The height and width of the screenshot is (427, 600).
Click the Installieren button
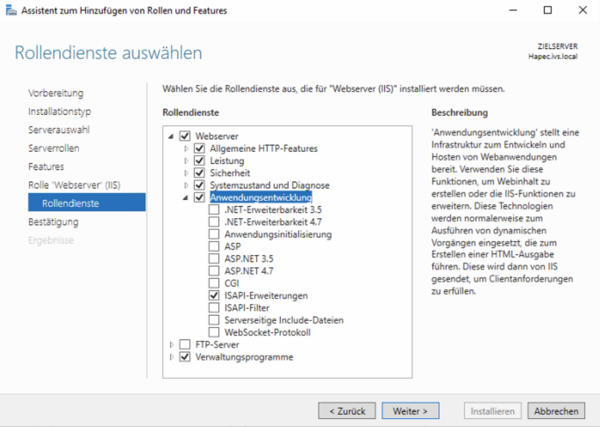click(x=492, y=411)
